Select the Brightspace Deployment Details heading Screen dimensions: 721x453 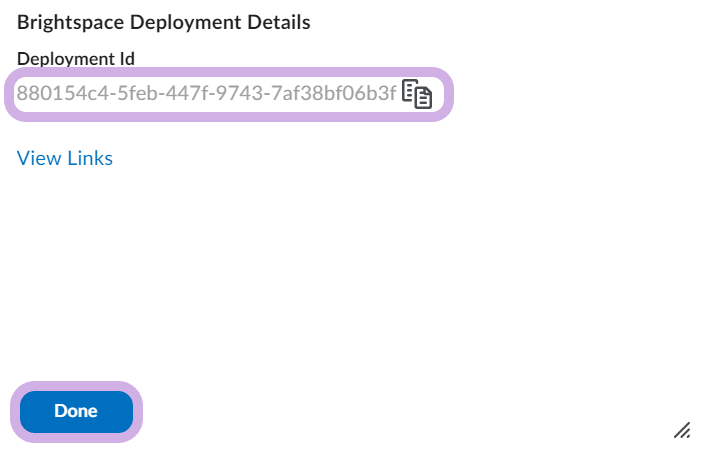pyautogui.click(x=164, y=23)
